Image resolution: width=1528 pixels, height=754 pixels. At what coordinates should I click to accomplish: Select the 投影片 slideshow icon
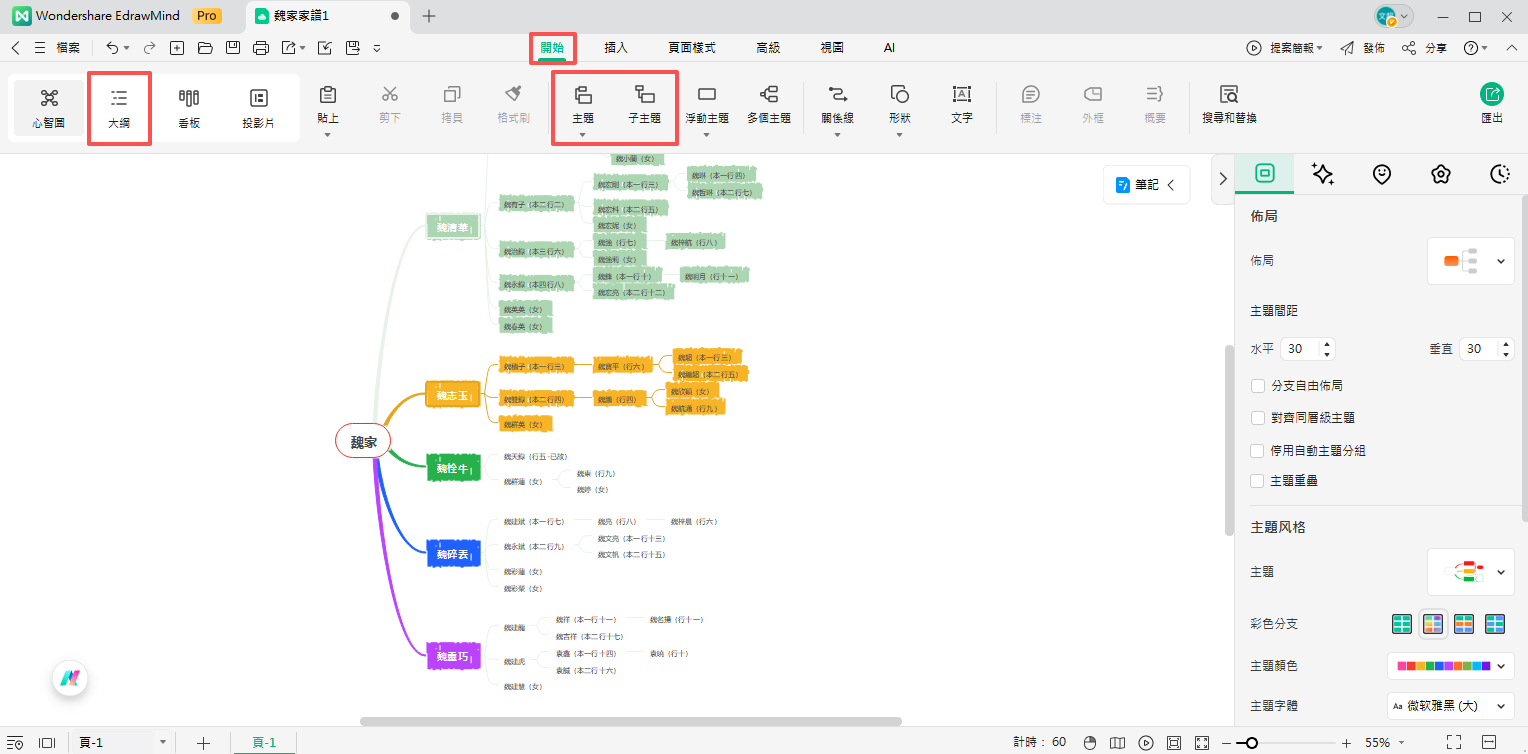click(x=259, y=105)
